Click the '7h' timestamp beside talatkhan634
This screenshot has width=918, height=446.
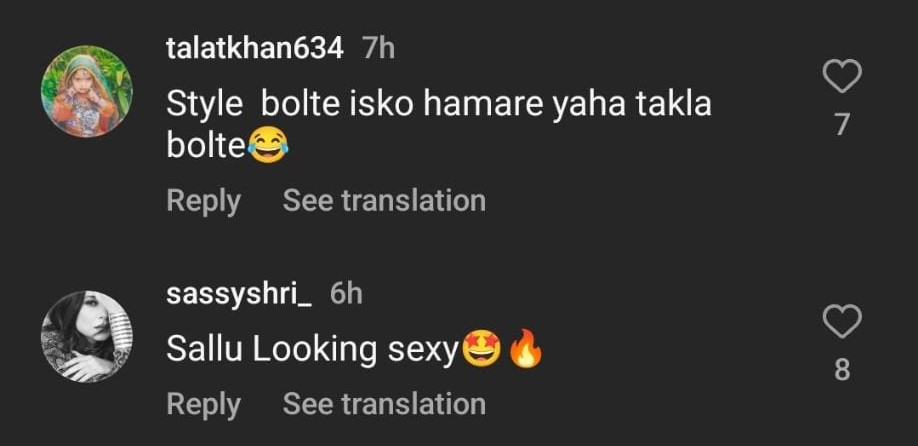(x=379, y=48)
